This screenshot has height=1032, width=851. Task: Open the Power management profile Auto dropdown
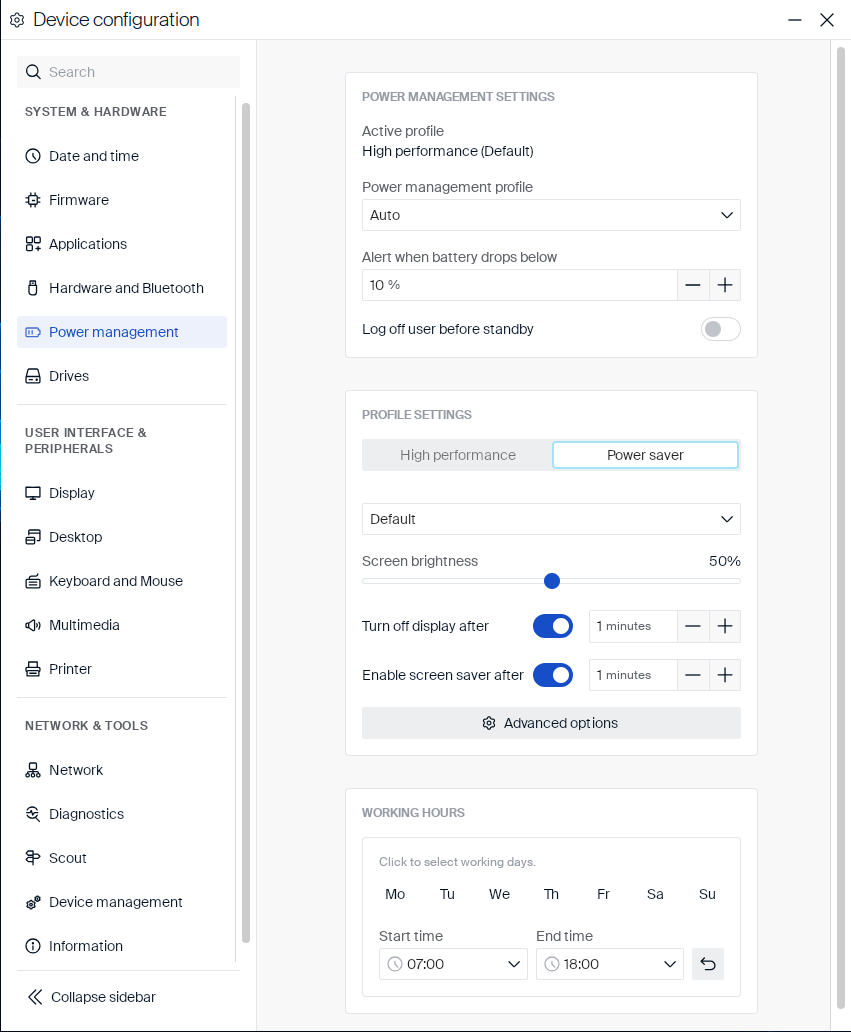pos(551,215)
